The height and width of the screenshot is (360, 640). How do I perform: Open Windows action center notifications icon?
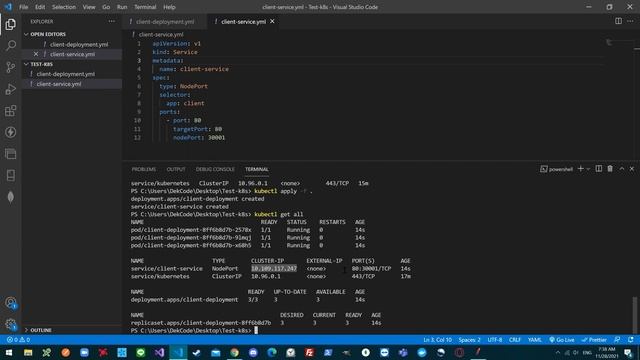pos(629,353)
